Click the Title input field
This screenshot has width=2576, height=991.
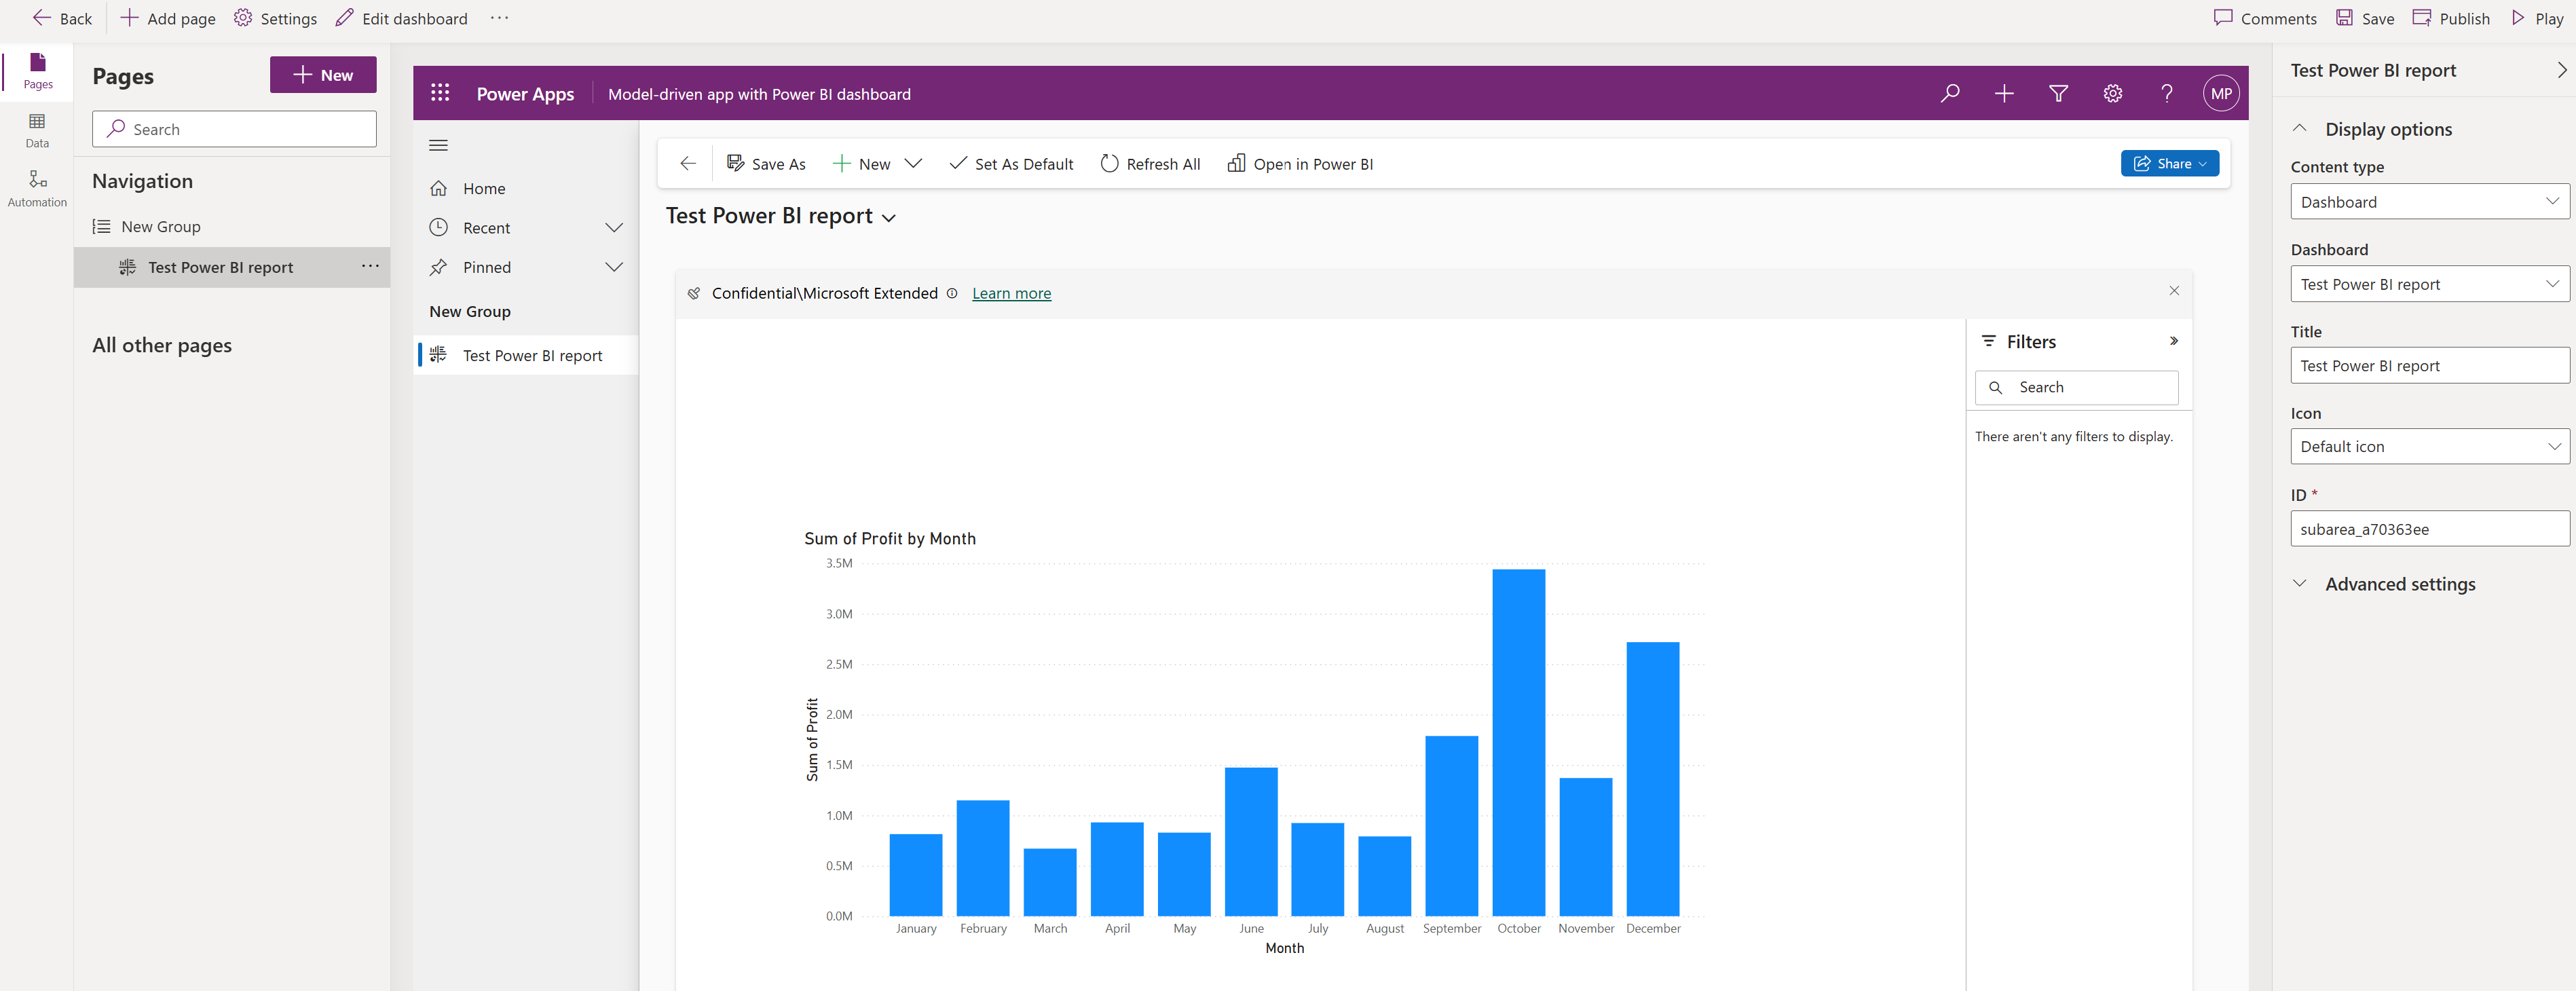2429,365
